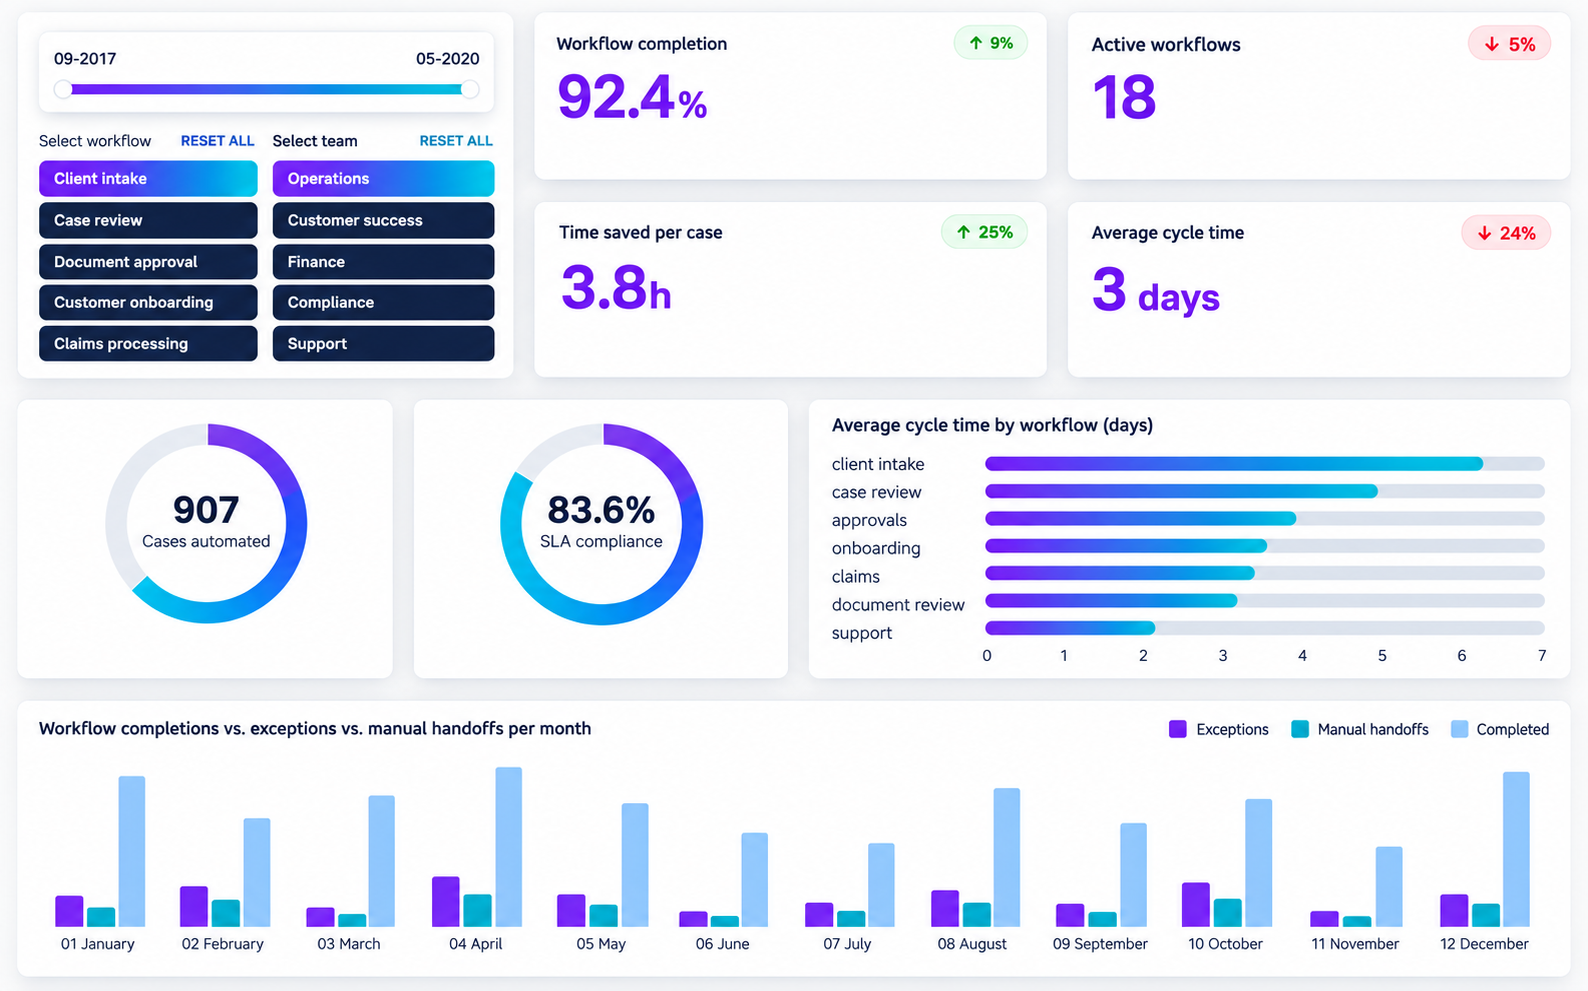This screenshot has height=991, width=1588.
Task: Click the Cases automated donut chart
Action: (206, 523)
